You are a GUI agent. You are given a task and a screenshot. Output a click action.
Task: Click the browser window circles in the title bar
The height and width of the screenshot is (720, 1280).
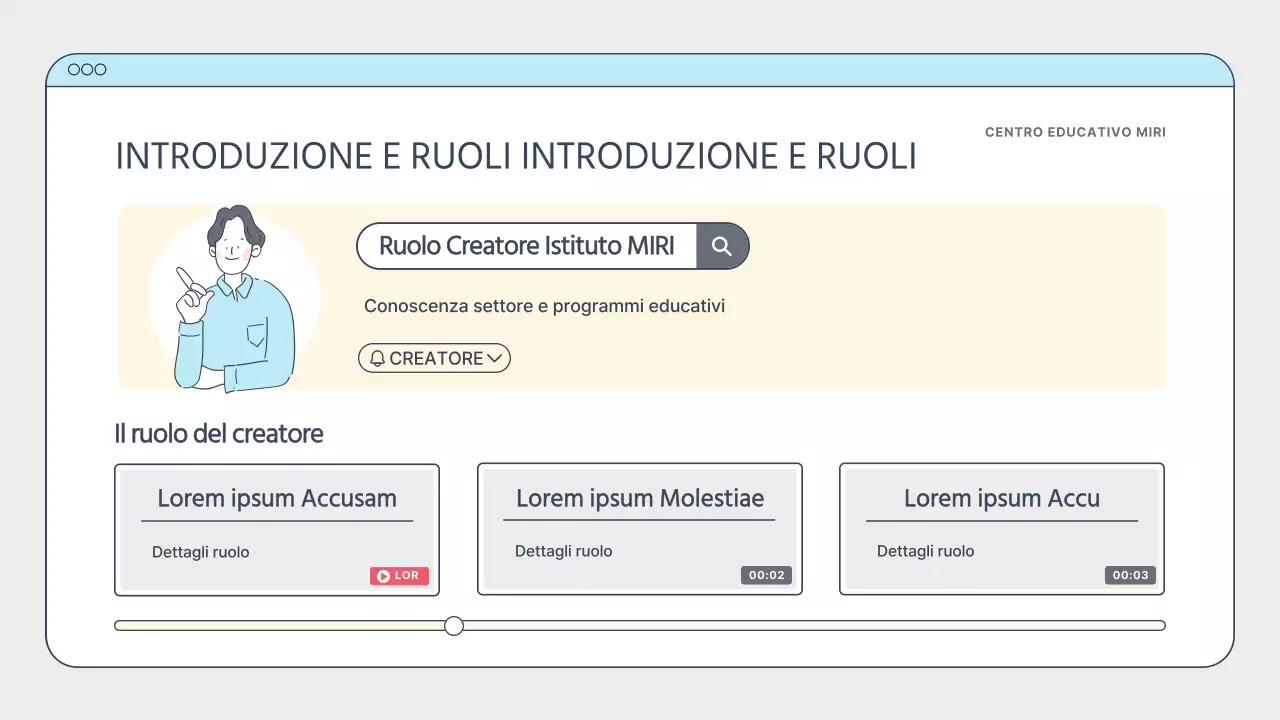point(87,69)
